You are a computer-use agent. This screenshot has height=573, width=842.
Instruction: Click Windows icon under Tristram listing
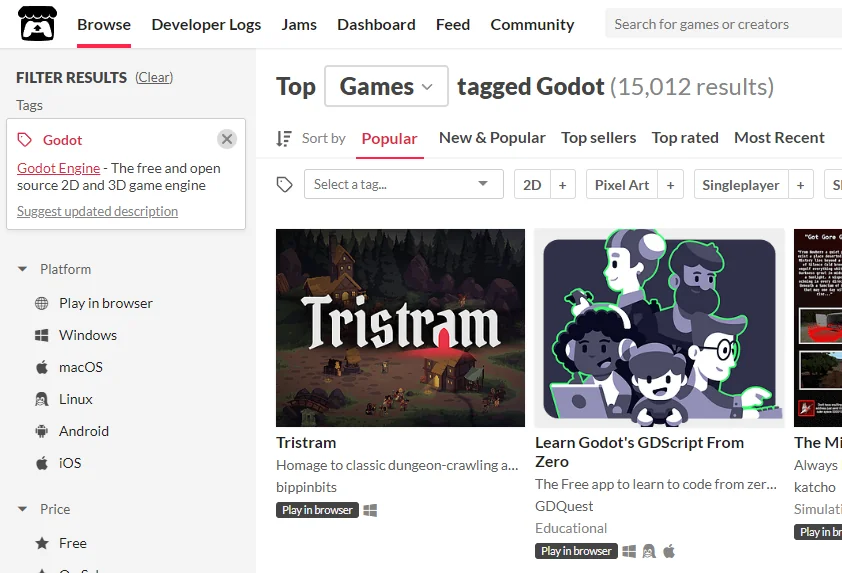pos(370,510)
